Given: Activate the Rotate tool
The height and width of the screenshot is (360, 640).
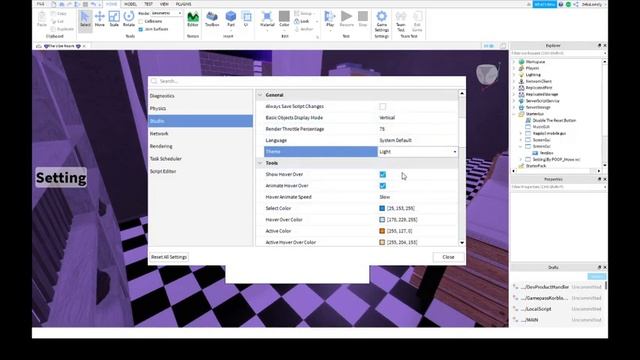Looking at the screenshot, I should [x=129, y=20].
